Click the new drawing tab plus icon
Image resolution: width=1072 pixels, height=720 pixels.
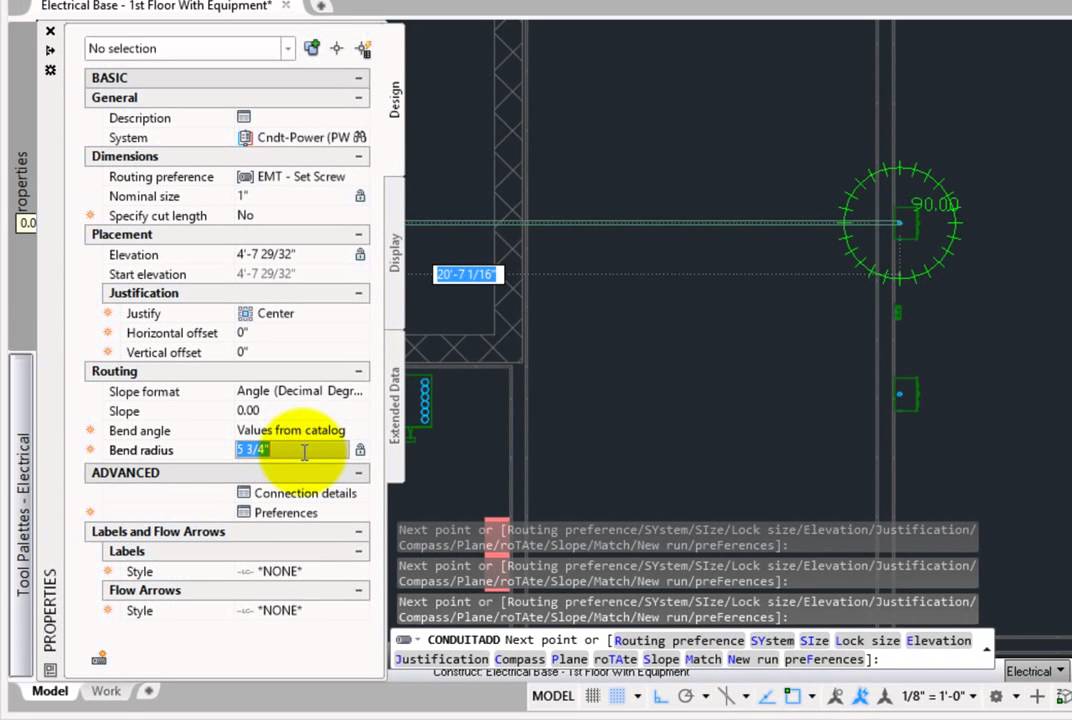point(320,6)
